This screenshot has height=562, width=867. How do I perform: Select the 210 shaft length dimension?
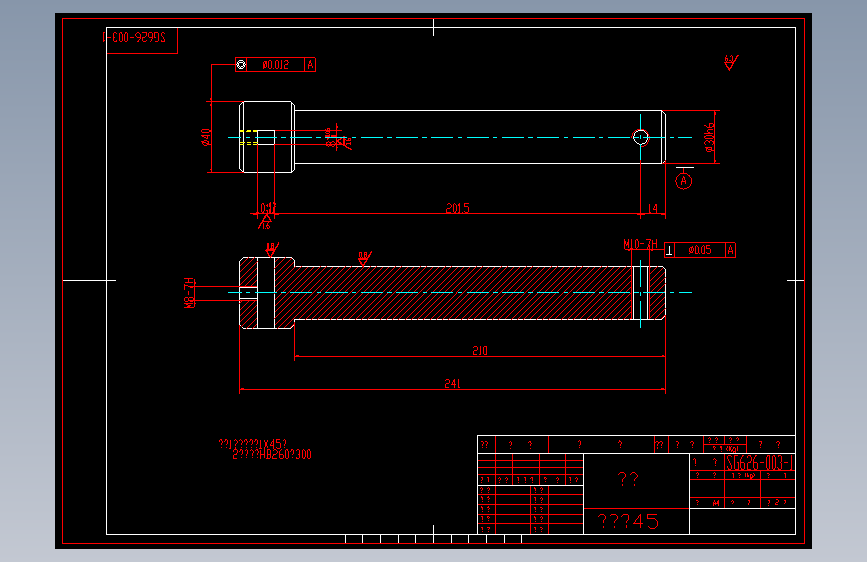point(480,351)
